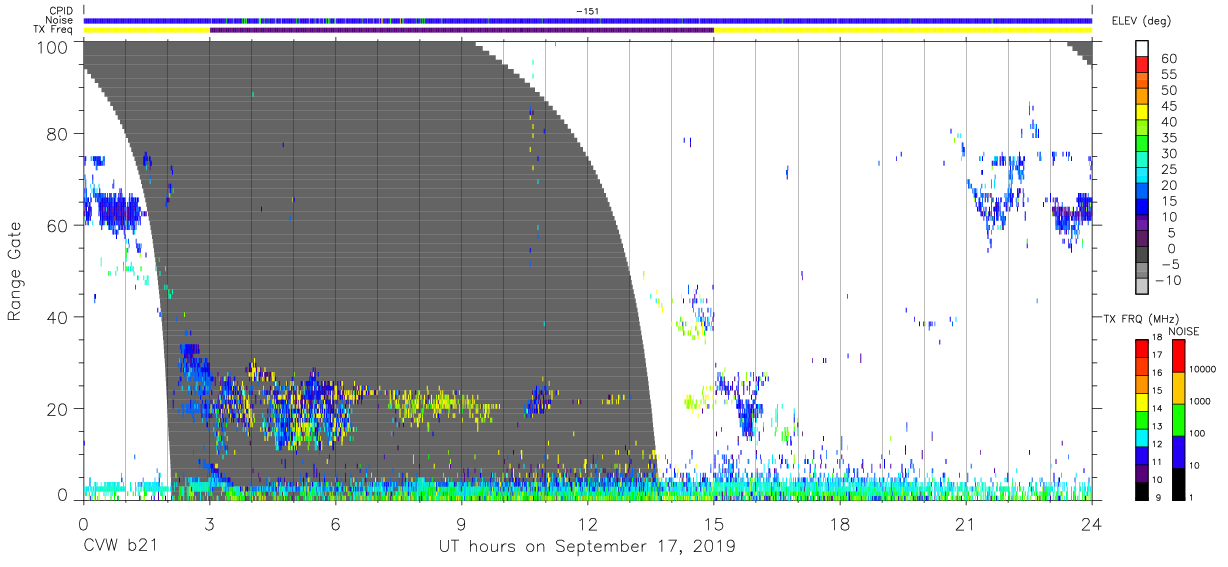Image resolution: width=1228 pixels, height=567 pixels.
Task: Click the y-axis 40 range gate tick label
Action: 57,317
